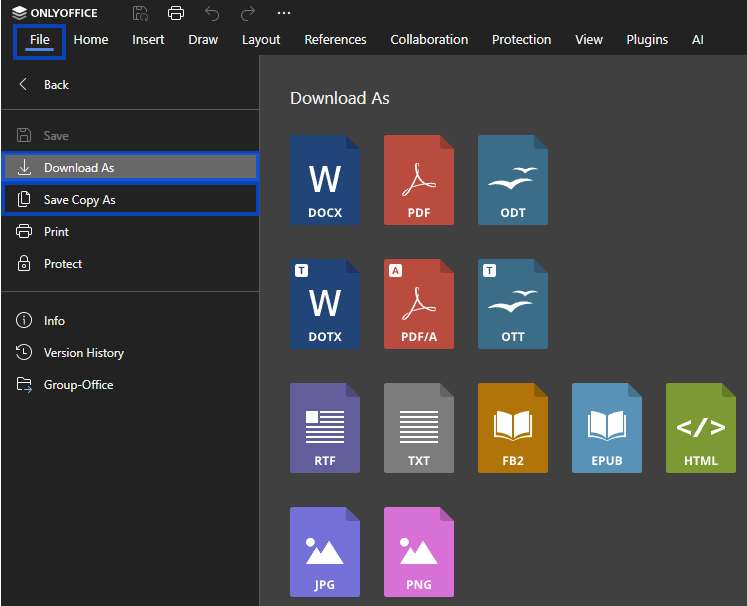The width and height of the screenshot is (747, 606).
Task: Go back using the Back arrow
Action: click(x=23, y=84)
